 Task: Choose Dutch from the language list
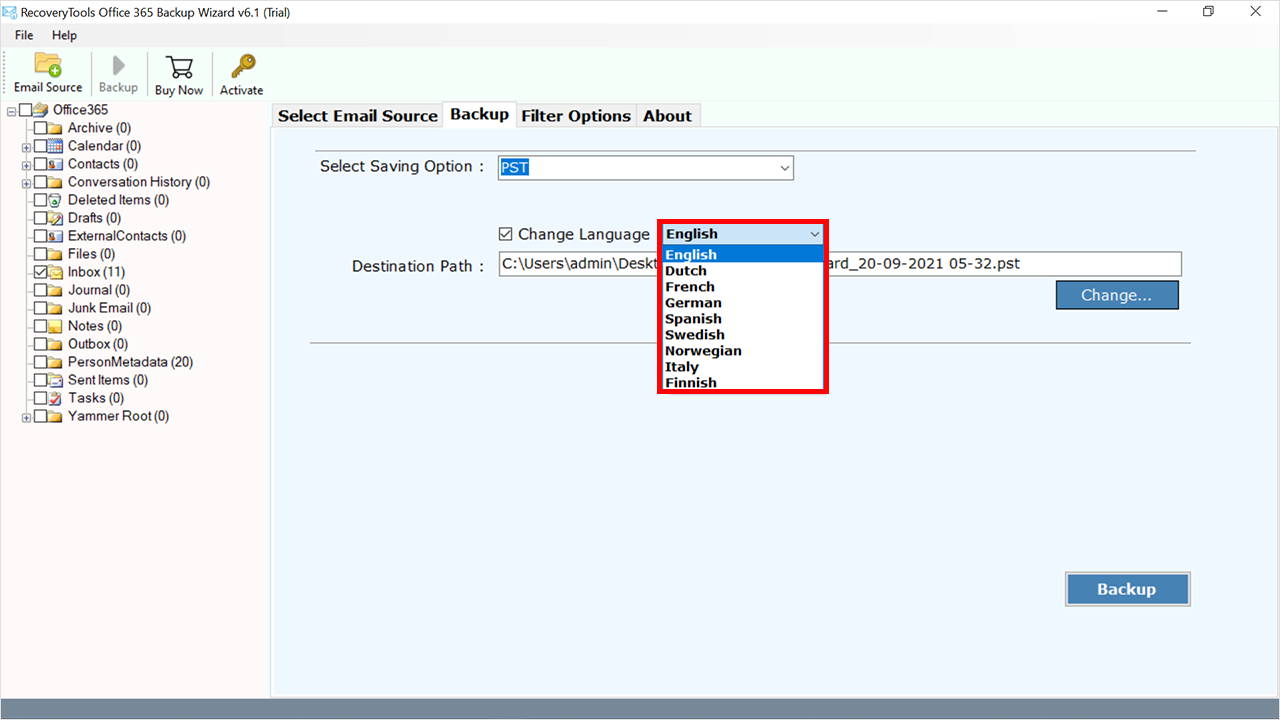[x=742, y=271]
